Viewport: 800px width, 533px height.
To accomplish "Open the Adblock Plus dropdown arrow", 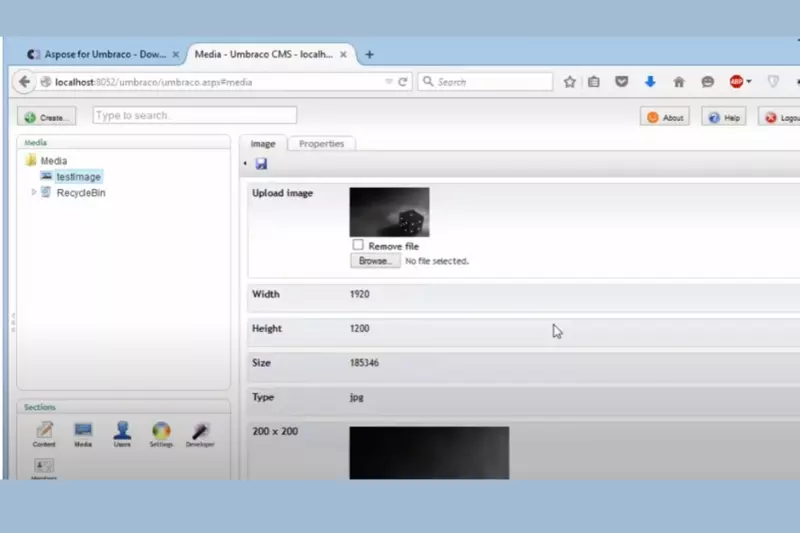I will point(748,82).
